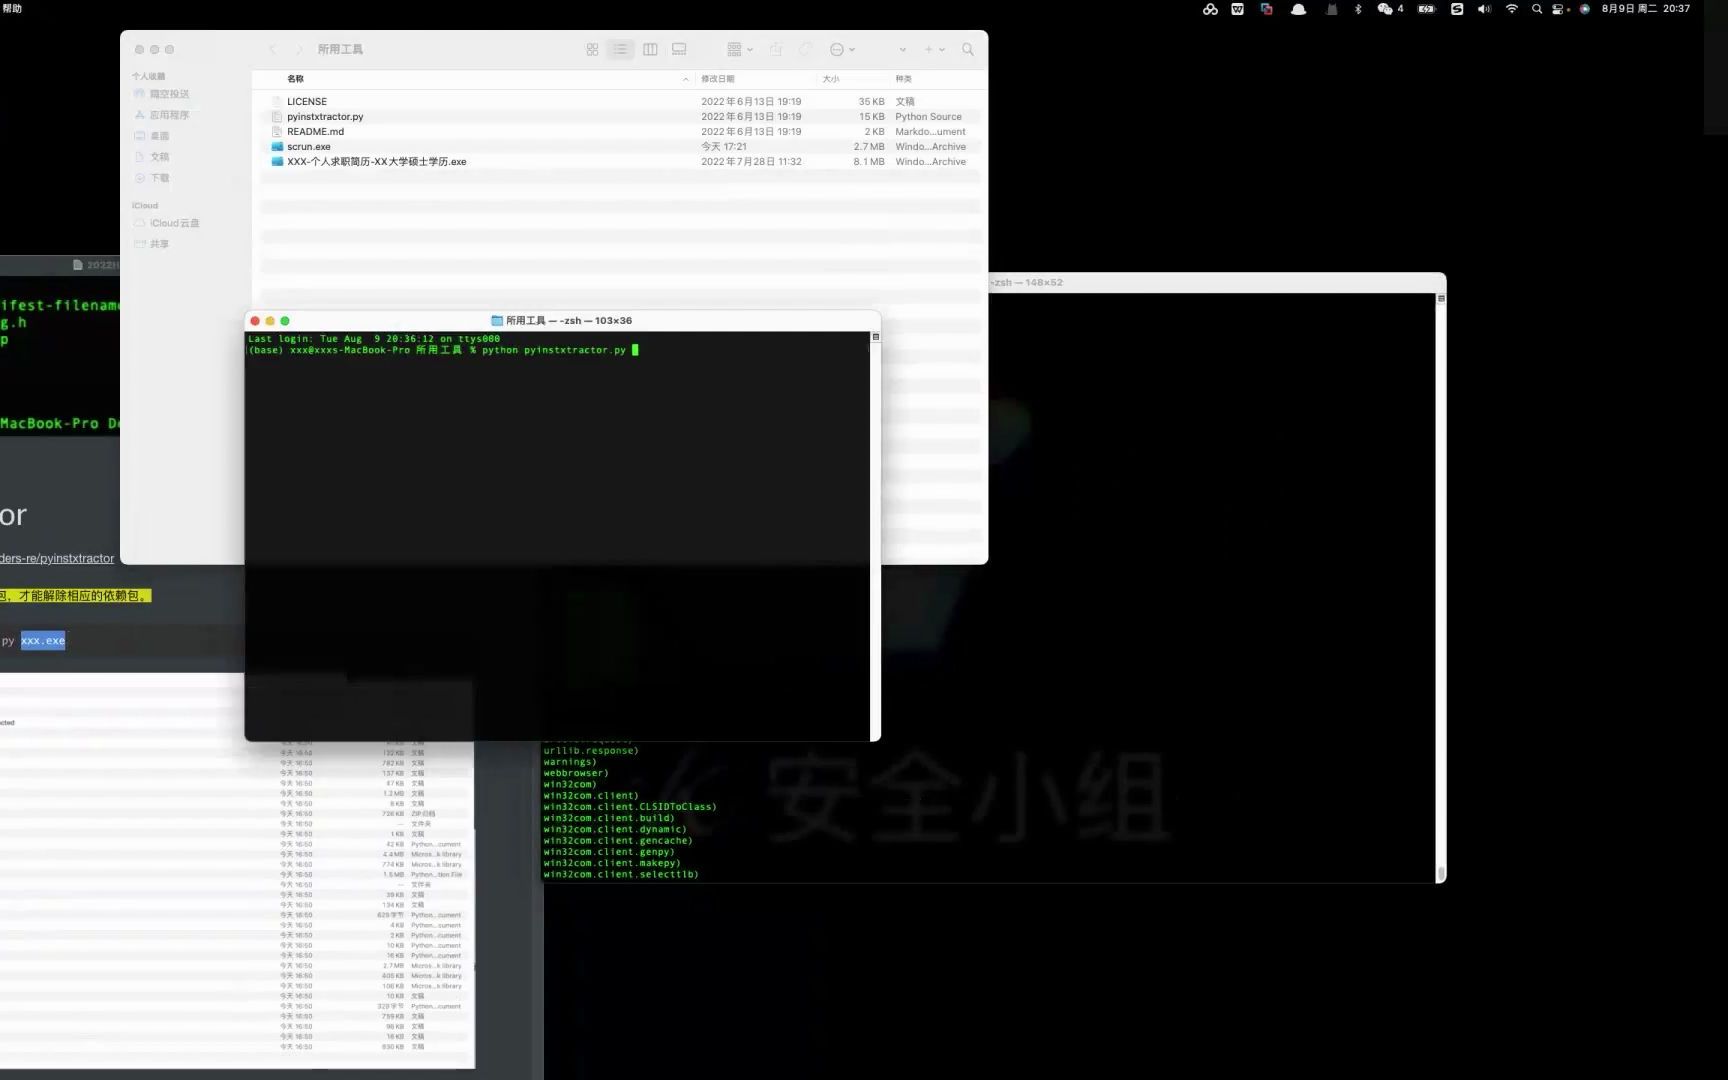Reverse sorting with the 名称 column chevron
1728x1080 pixels.
pyautogui.click(x=686, y=78)
